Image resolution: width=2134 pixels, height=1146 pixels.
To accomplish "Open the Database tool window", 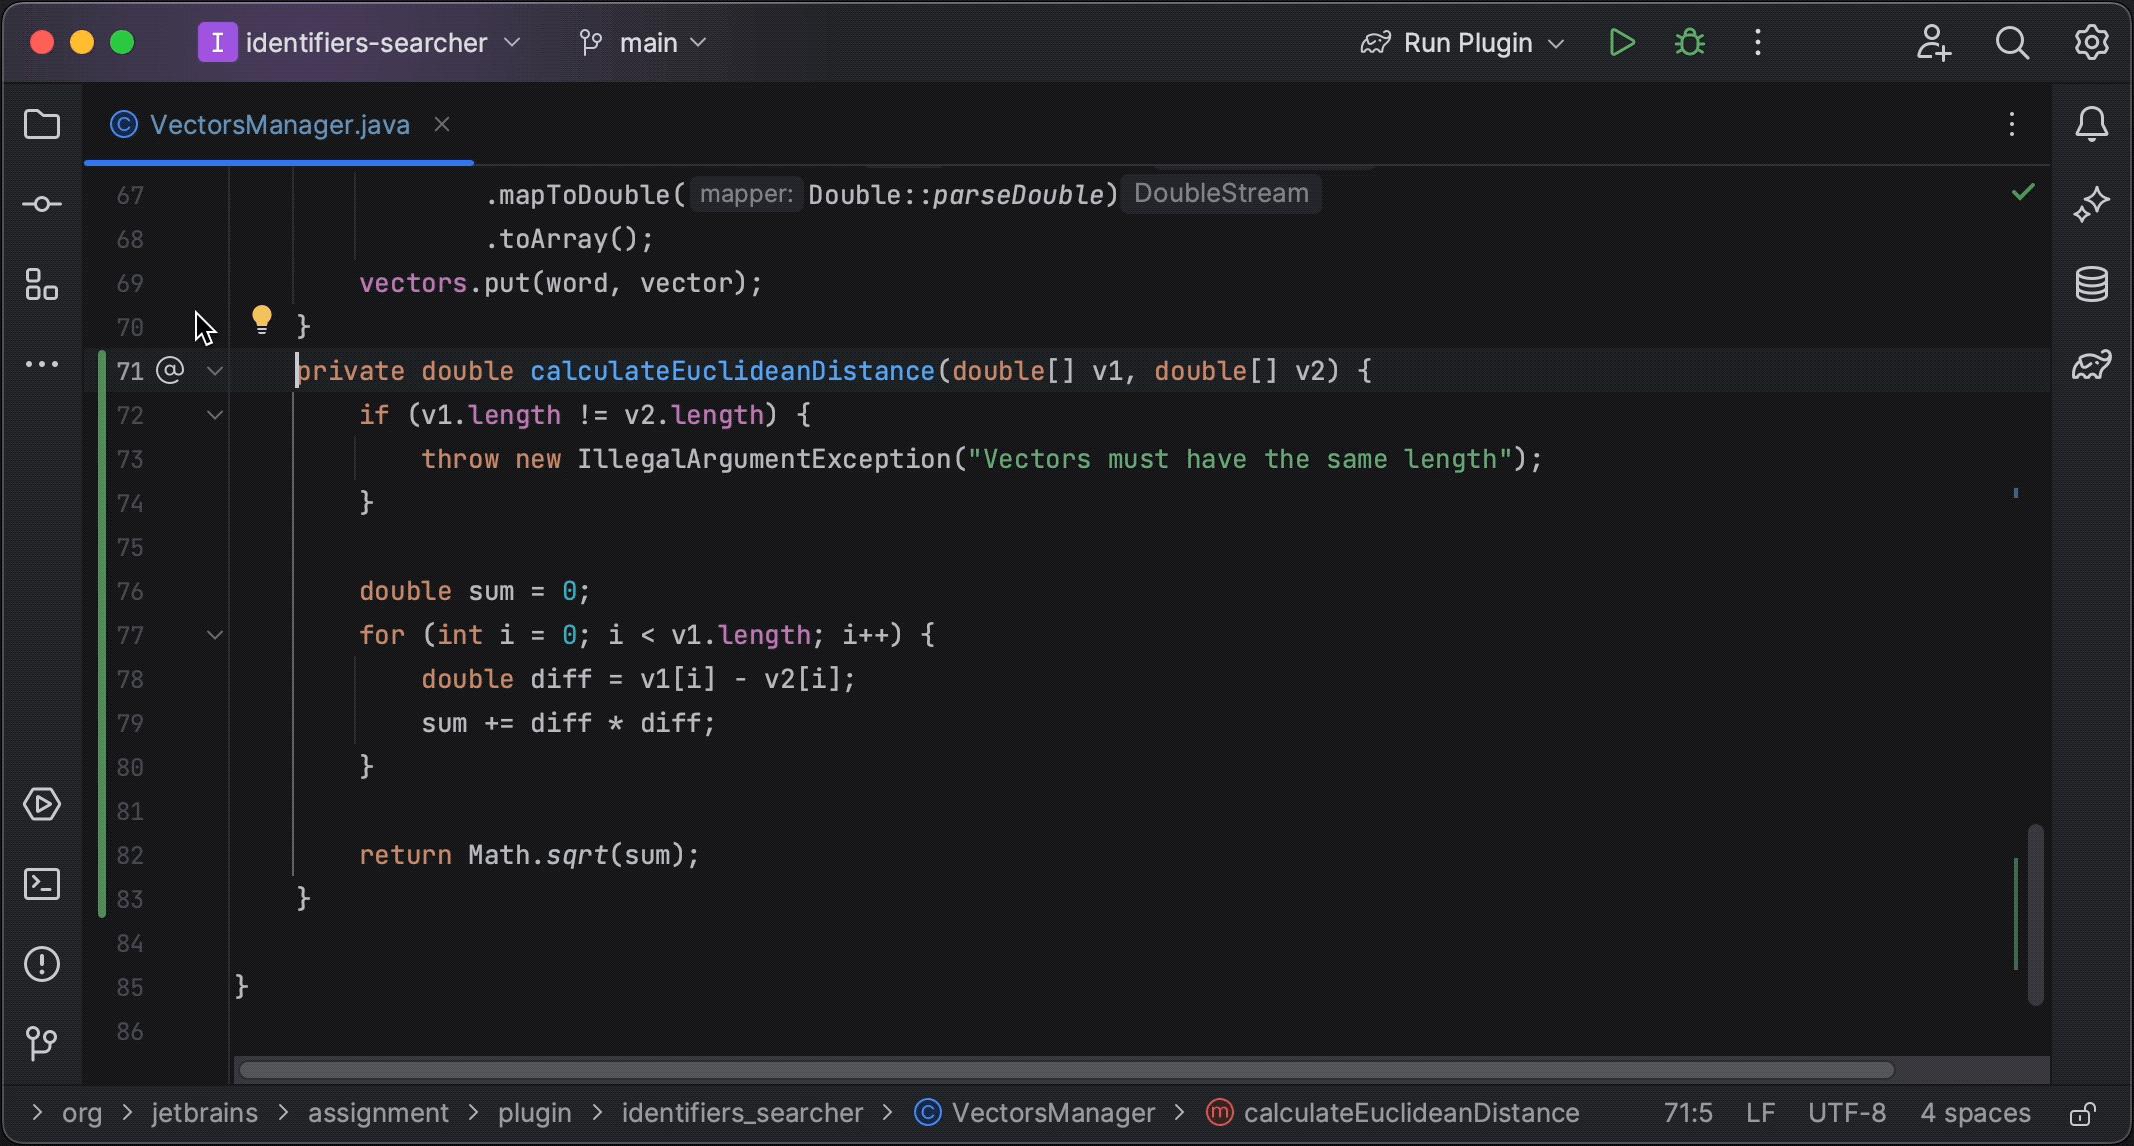I will point(2093,284).
